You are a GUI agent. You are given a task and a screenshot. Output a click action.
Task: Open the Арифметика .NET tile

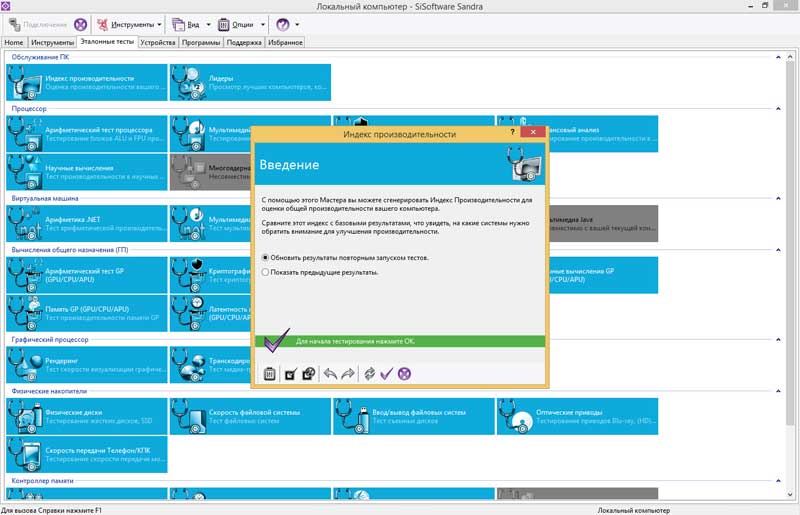pos(87,224)
